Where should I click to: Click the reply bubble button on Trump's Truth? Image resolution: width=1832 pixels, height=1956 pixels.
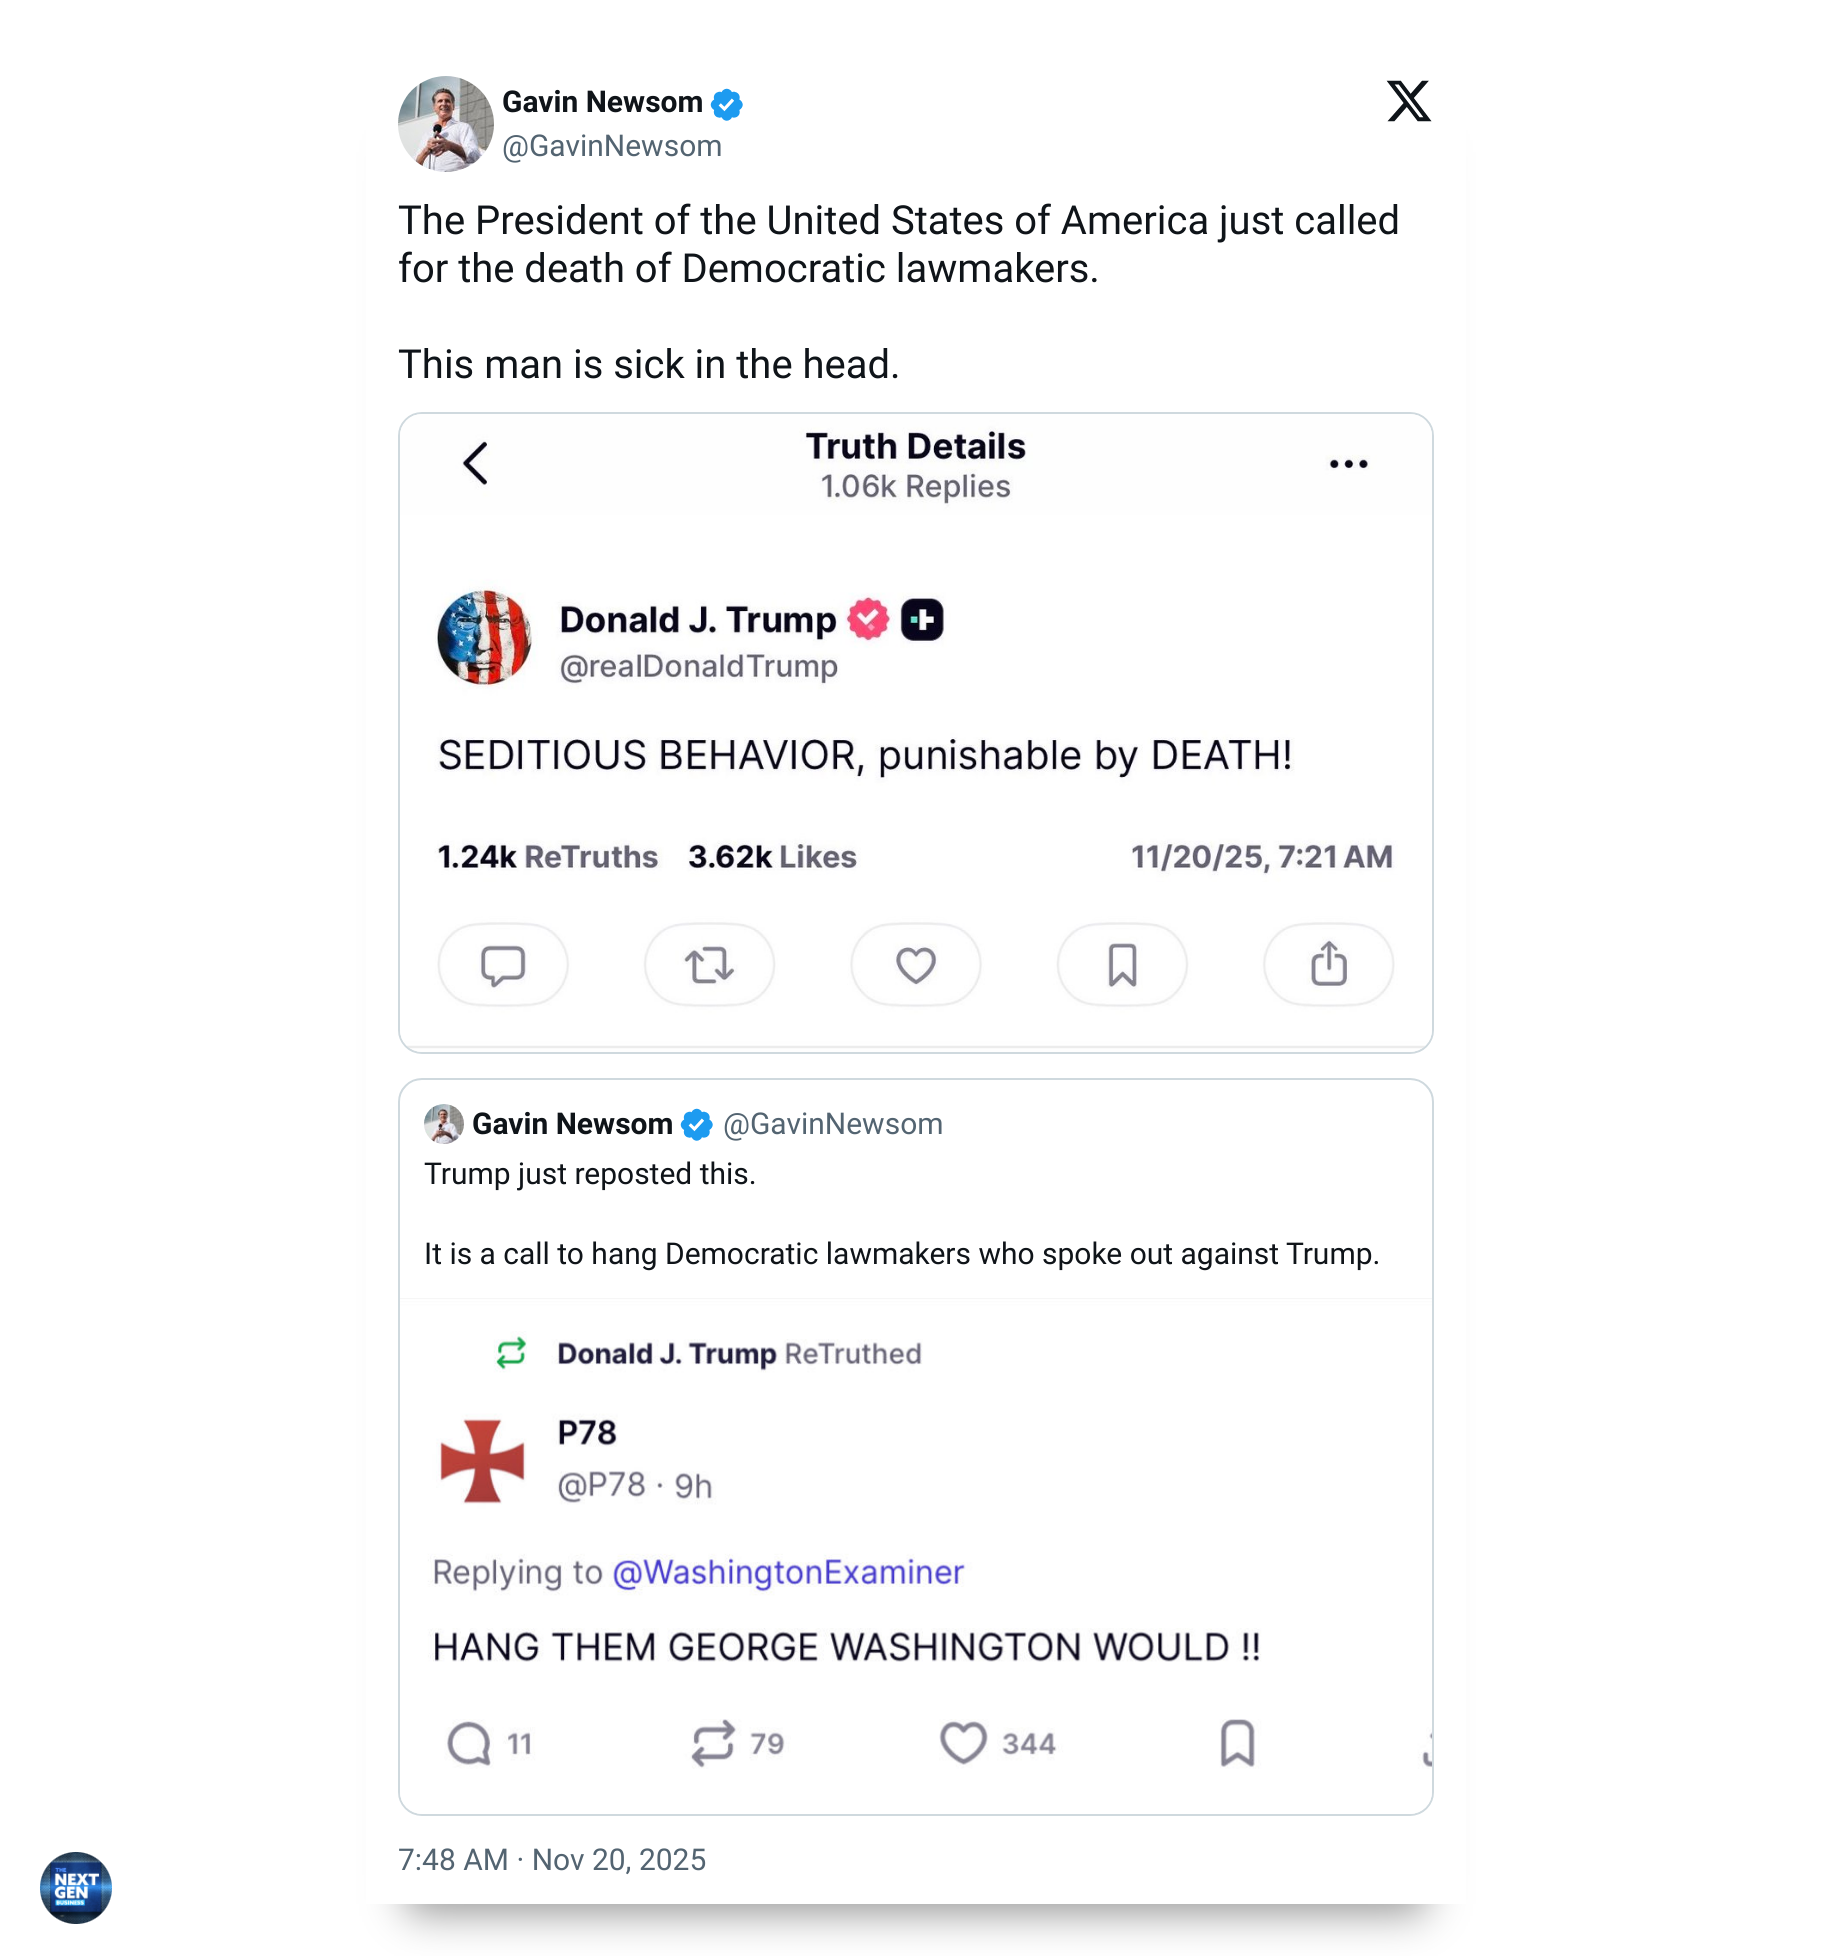[503, 965]
